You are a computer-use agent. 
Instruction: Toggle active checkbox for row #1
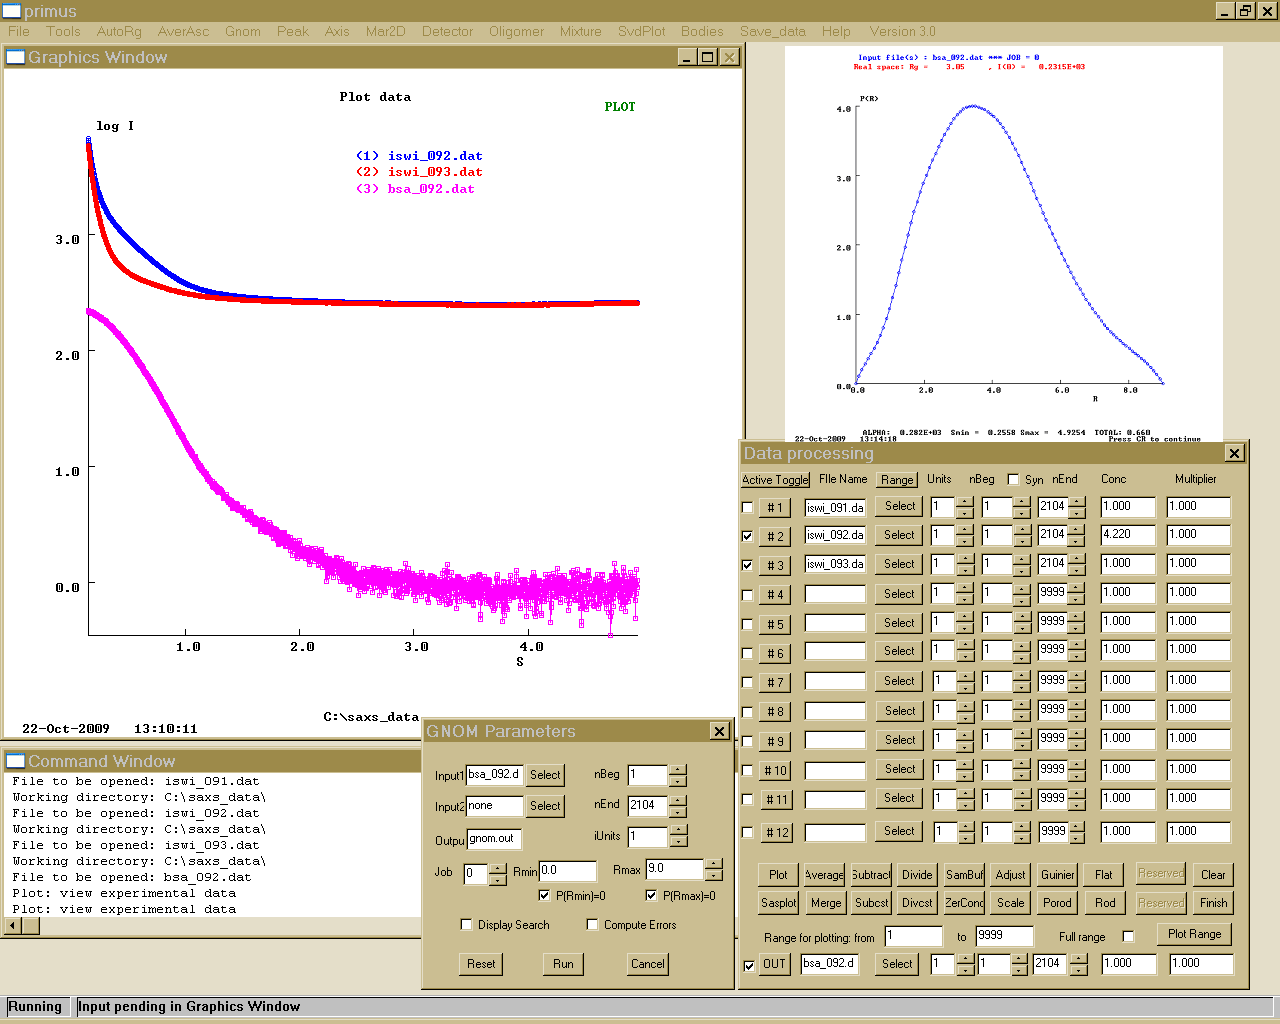pos(747,507)
